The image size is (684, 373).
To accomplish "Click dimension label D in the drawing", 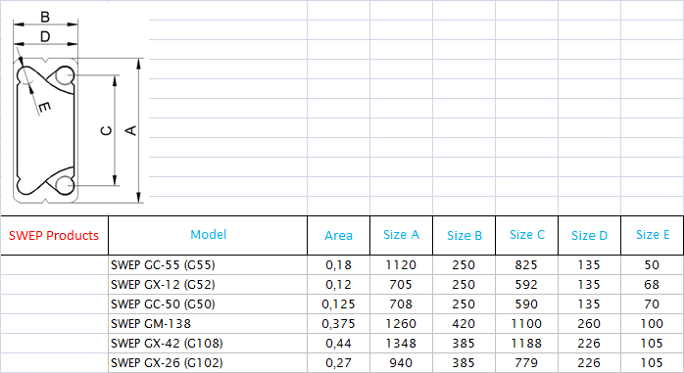I will click(45, 37).
